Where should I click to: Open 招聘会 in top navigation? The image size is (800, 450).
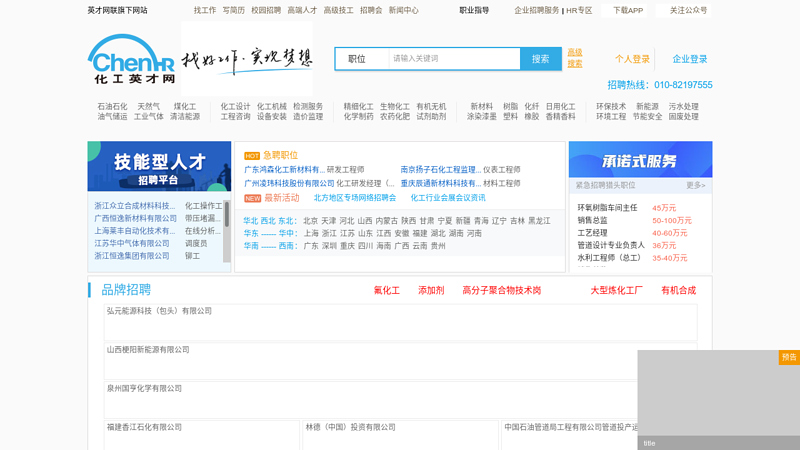click(x=371, y=10)
